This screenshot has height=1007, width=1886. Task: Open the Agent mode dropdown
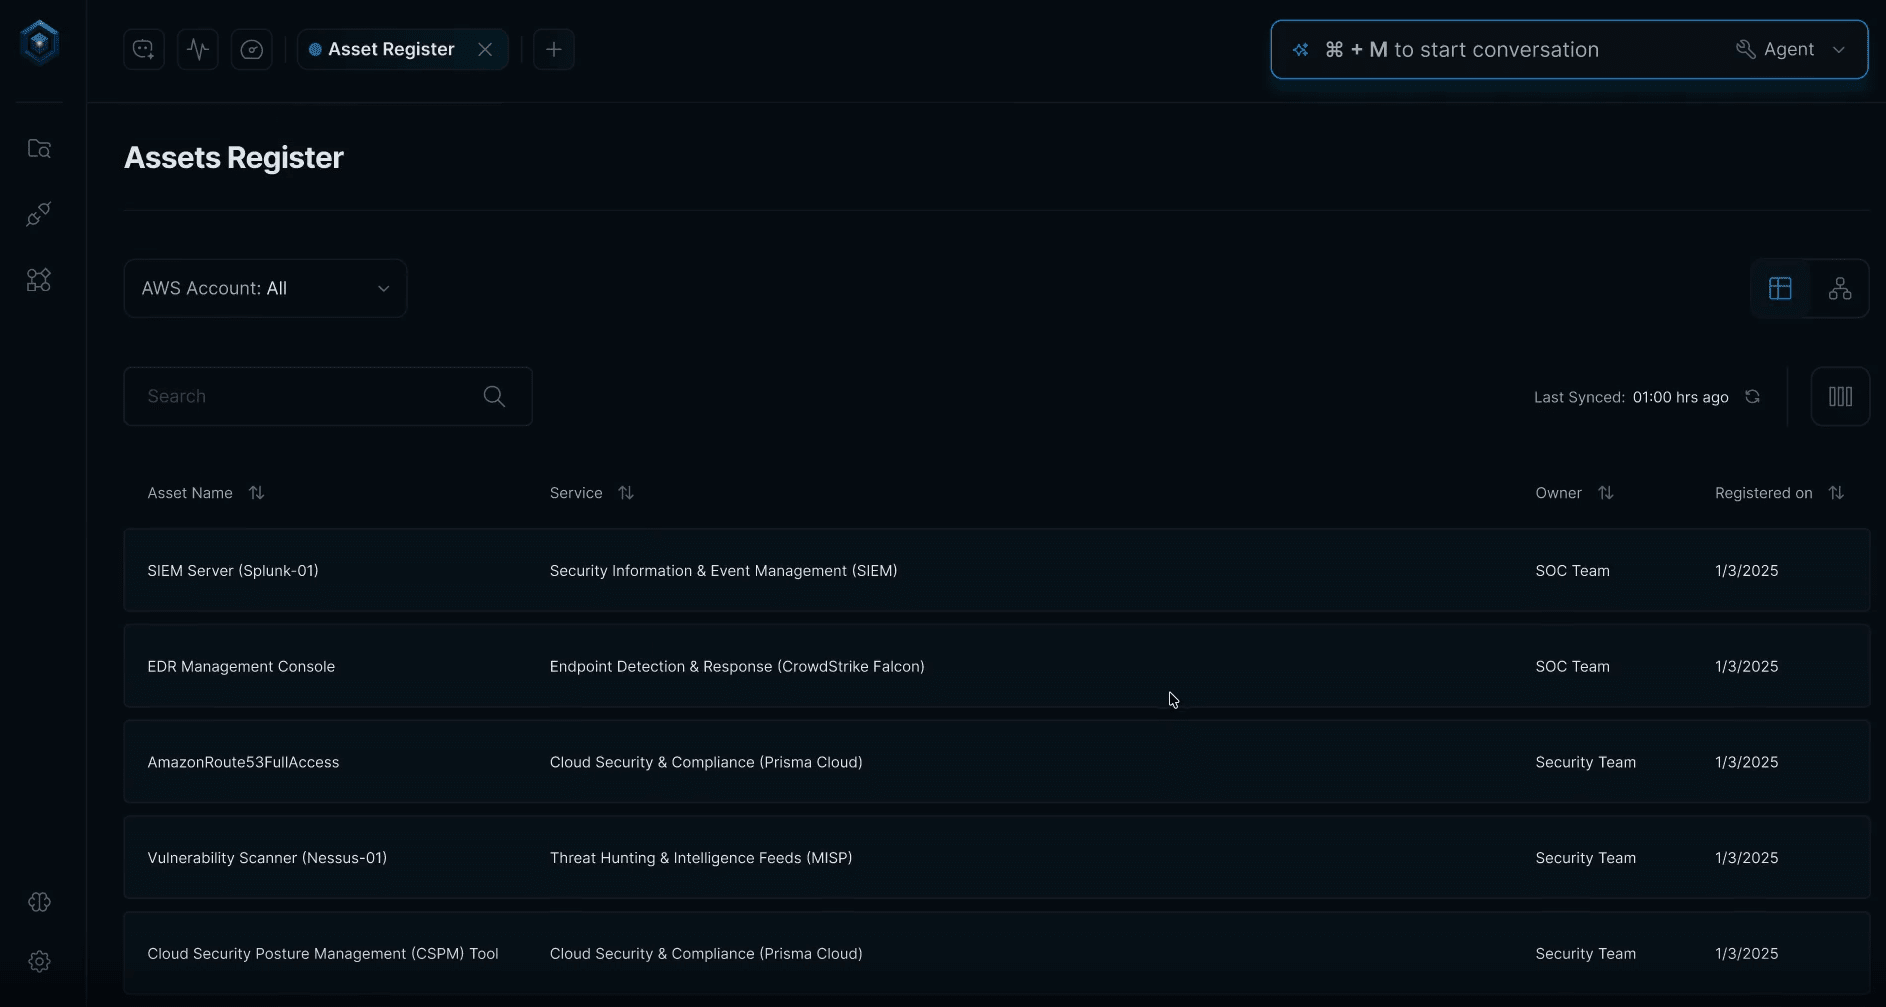(1790, 50)
